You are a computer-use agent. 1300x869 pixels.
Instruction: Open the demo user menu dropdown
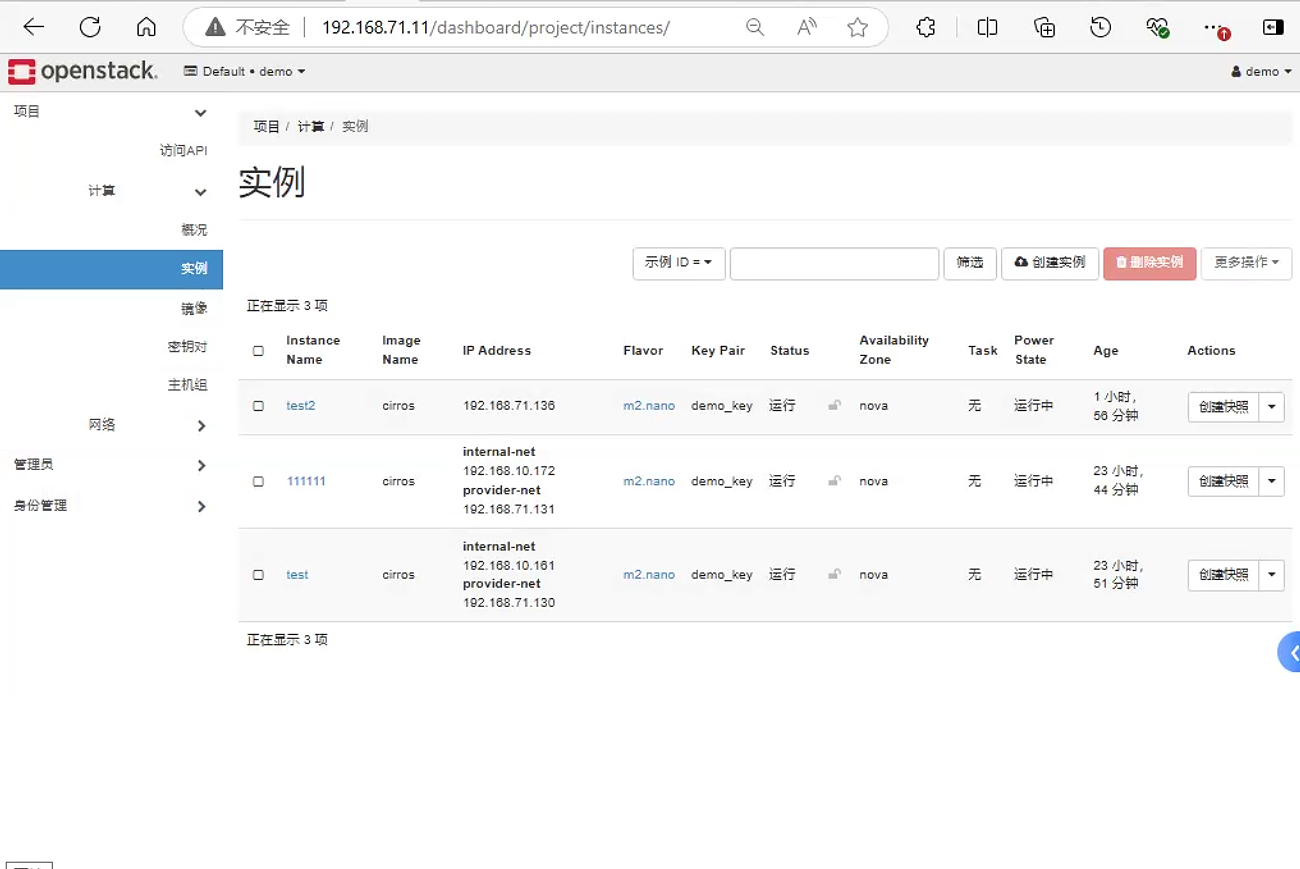(x=1261, y=71)
